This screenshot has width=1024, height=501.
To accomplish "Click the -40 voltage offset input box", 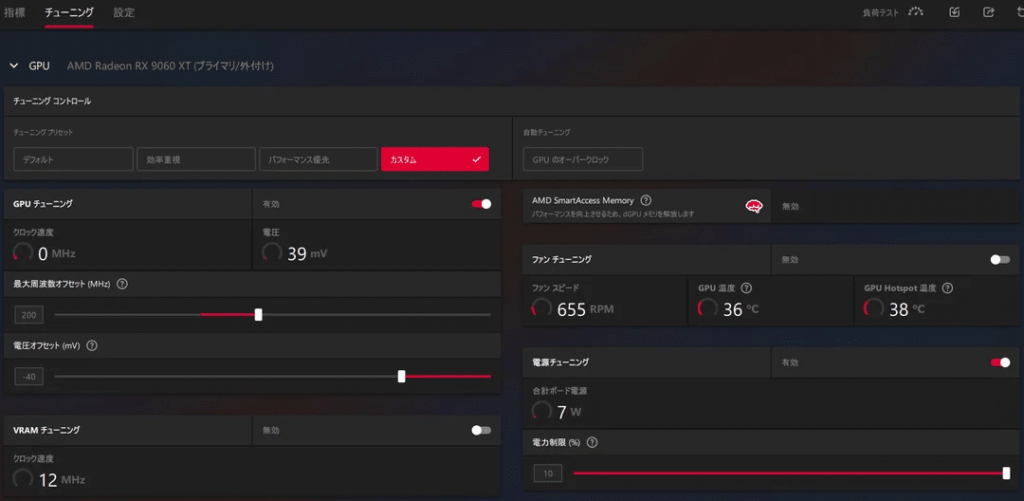I will pos(29,376).
